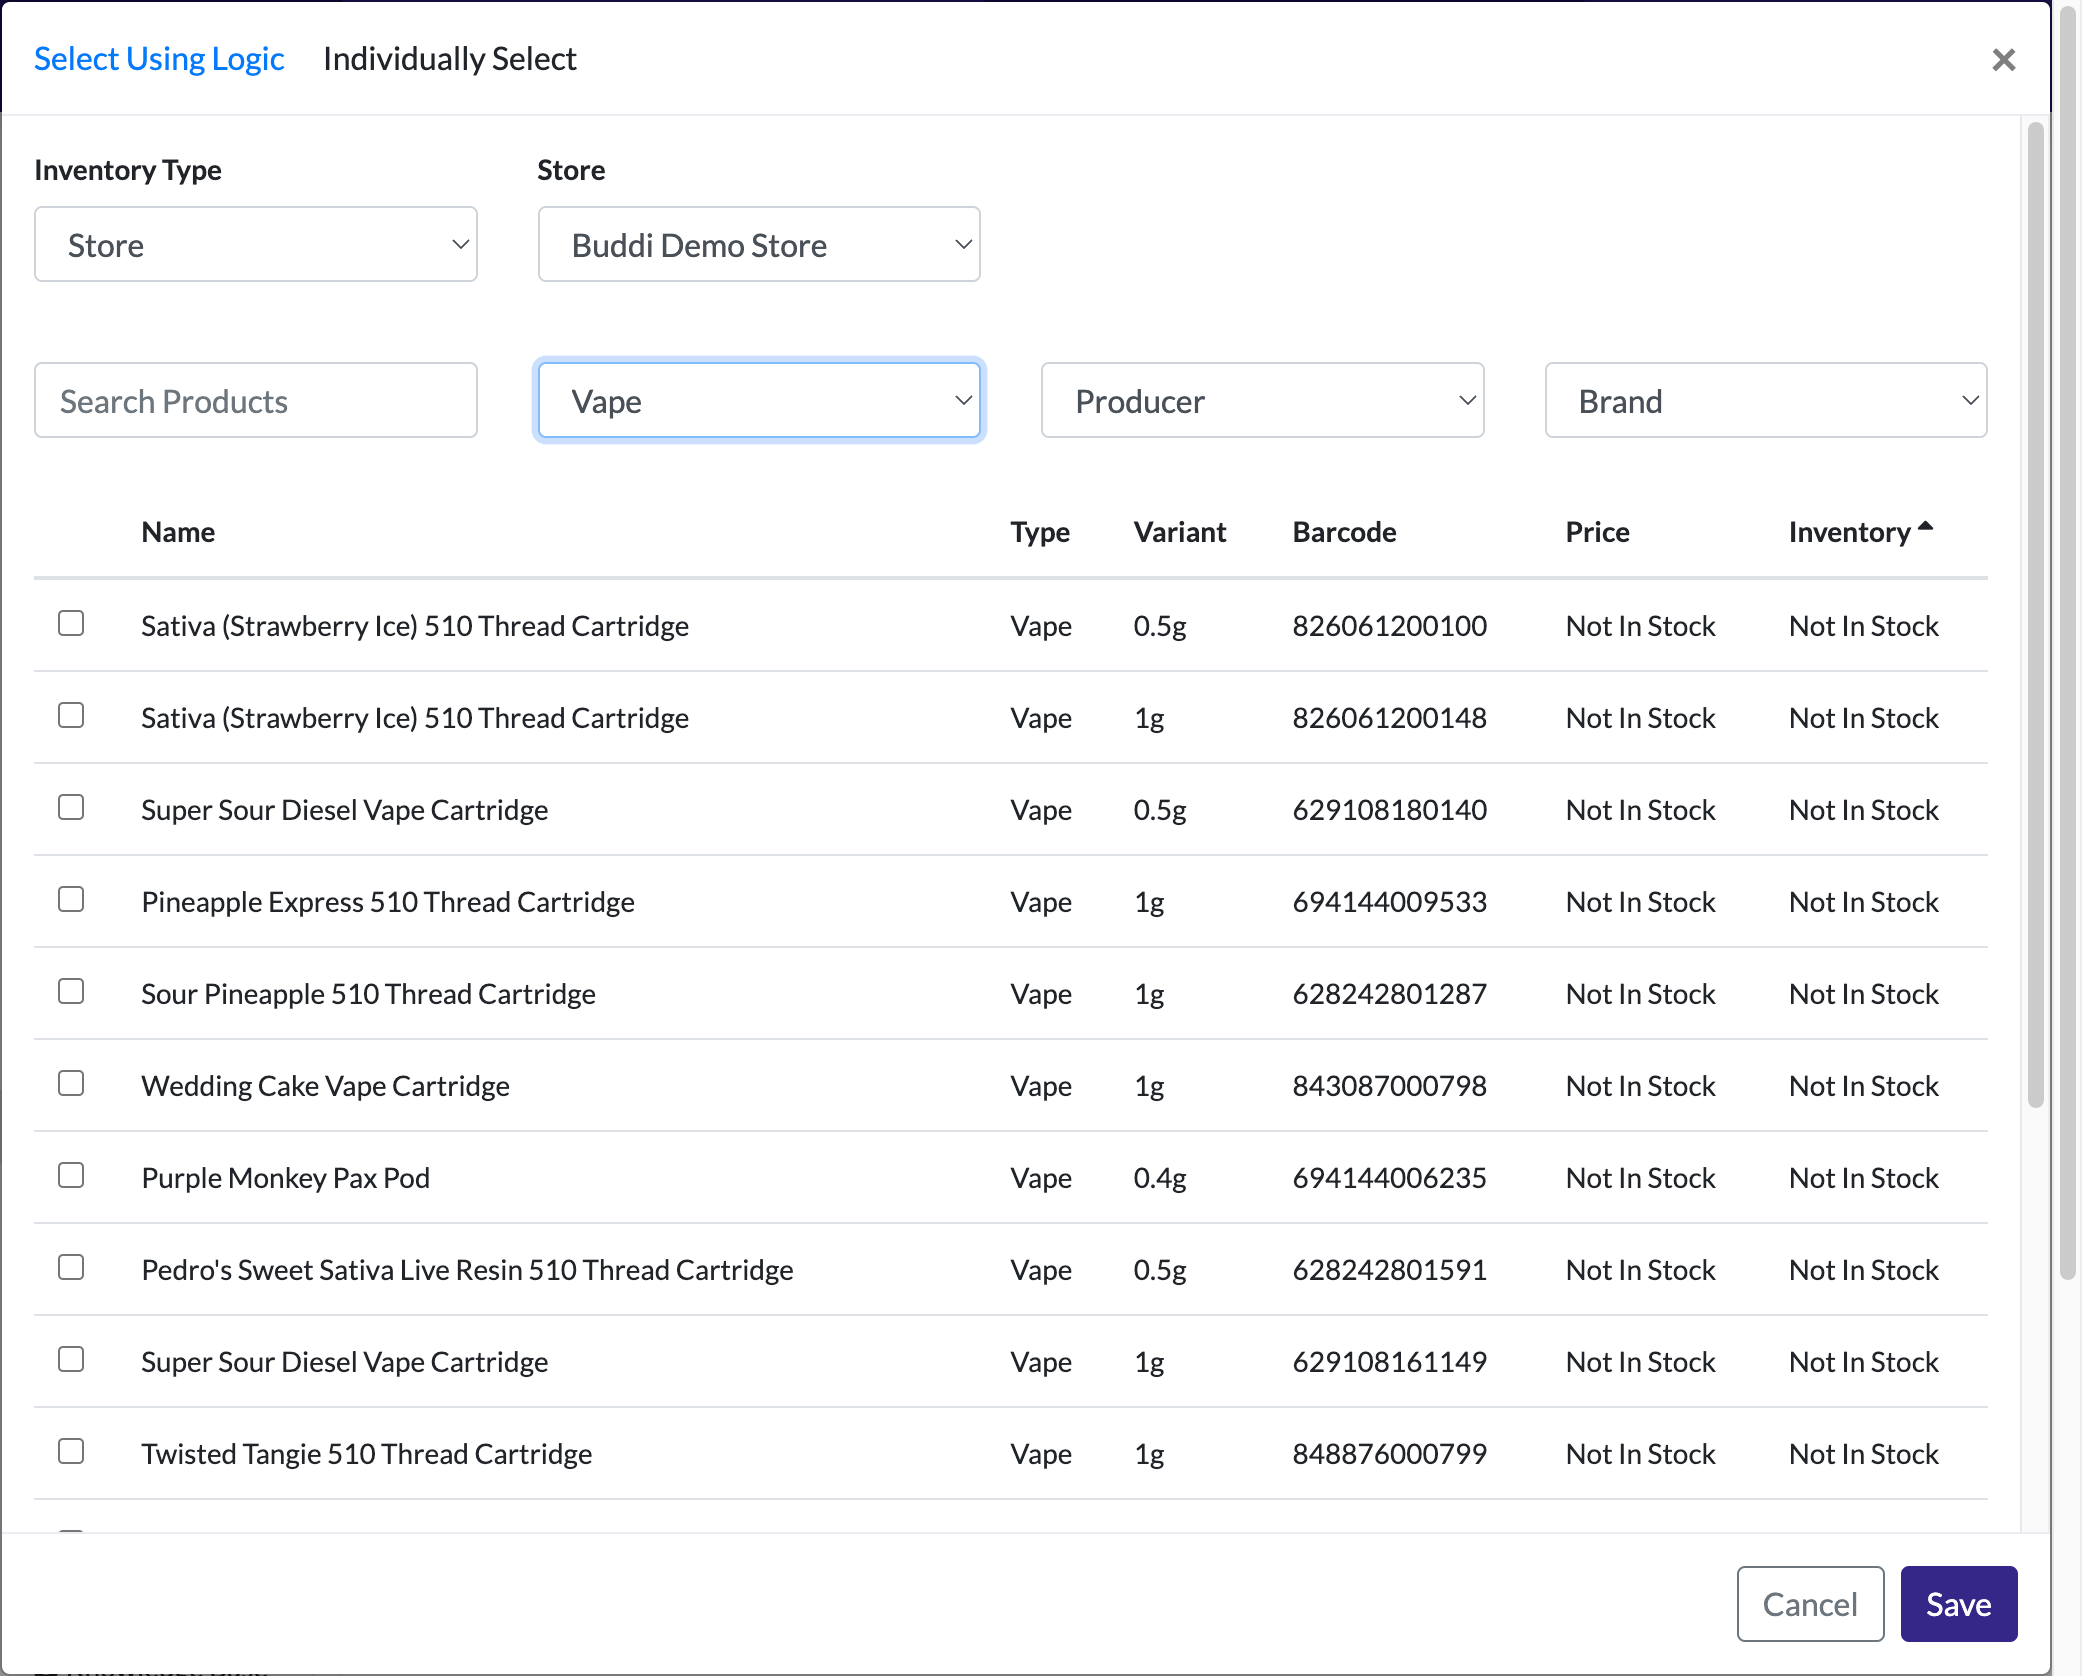Check Pedro's Sweet Sativa Live Resin checkbox

pos(71,1267)
